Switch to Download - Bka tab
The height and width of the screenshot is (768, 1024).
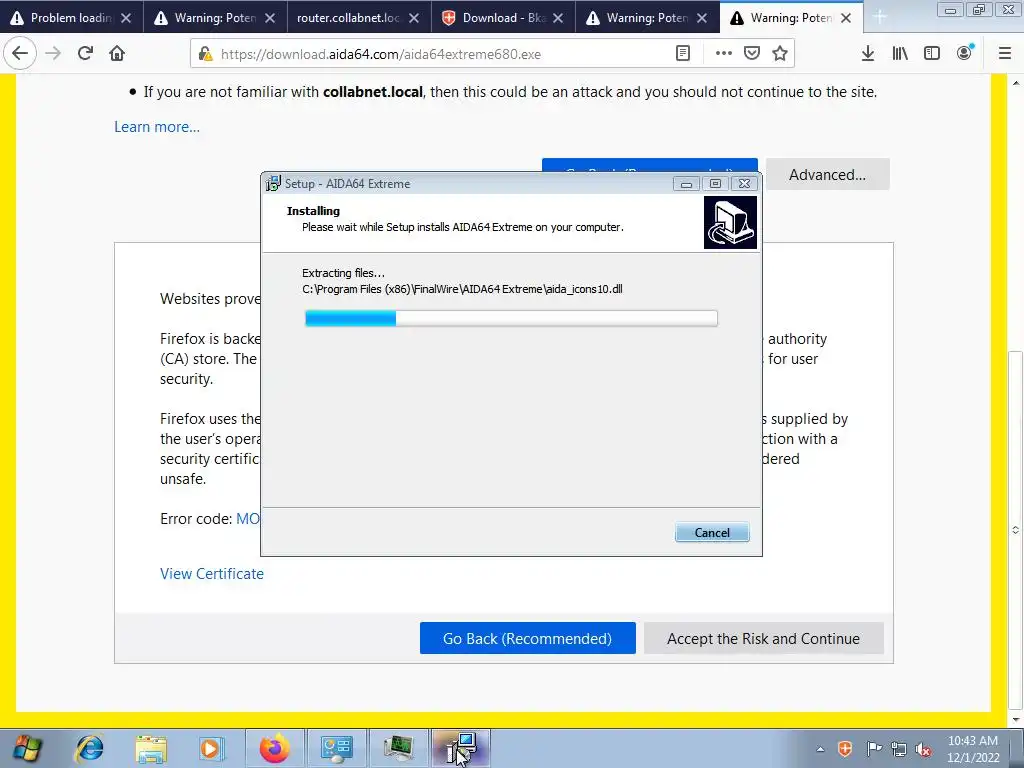coord(502,18)
